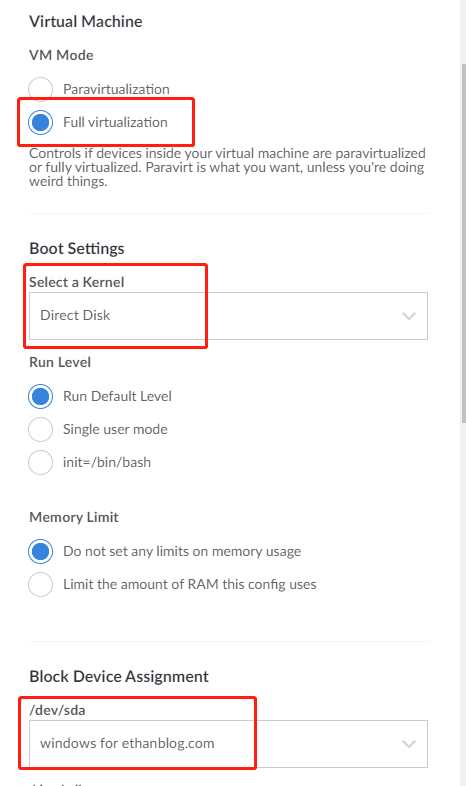Select the Paravirtualization radio button
Screen dimensions: 466x786
pos(41,89)
